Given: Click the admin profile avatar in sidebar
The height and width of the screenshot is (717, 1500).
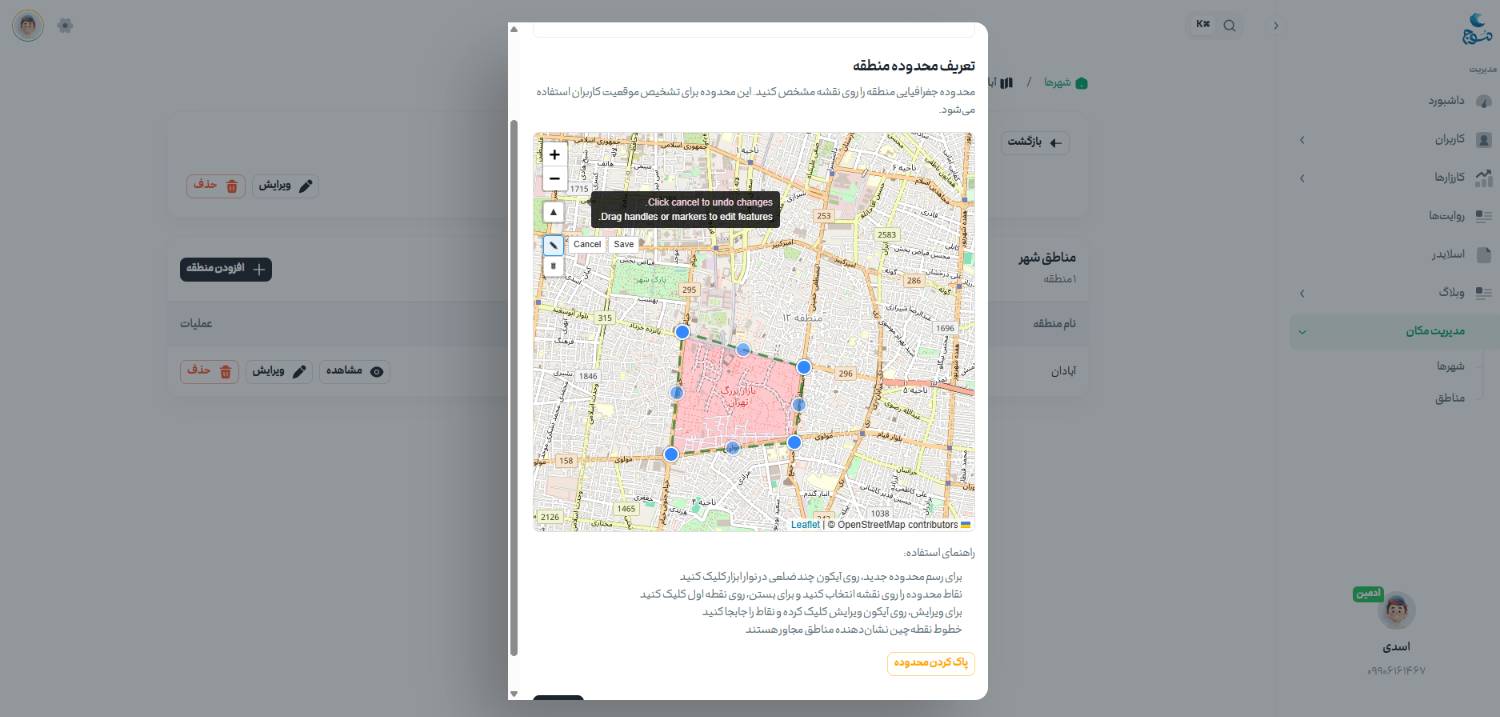Looking at the screenshot, I should coord(1396,610).
